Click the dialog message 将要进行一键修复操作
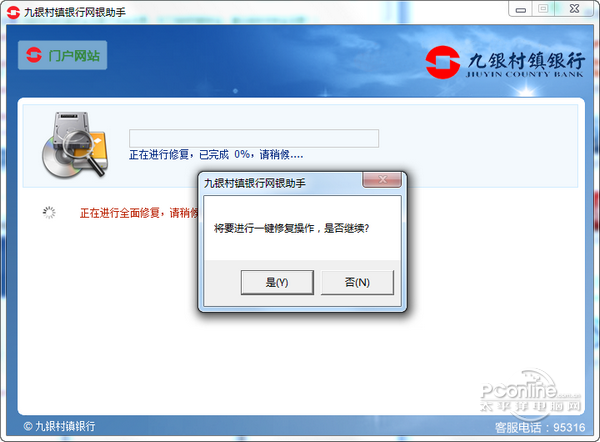This screenshot has width=600, height=442. (x=264, y=228)
